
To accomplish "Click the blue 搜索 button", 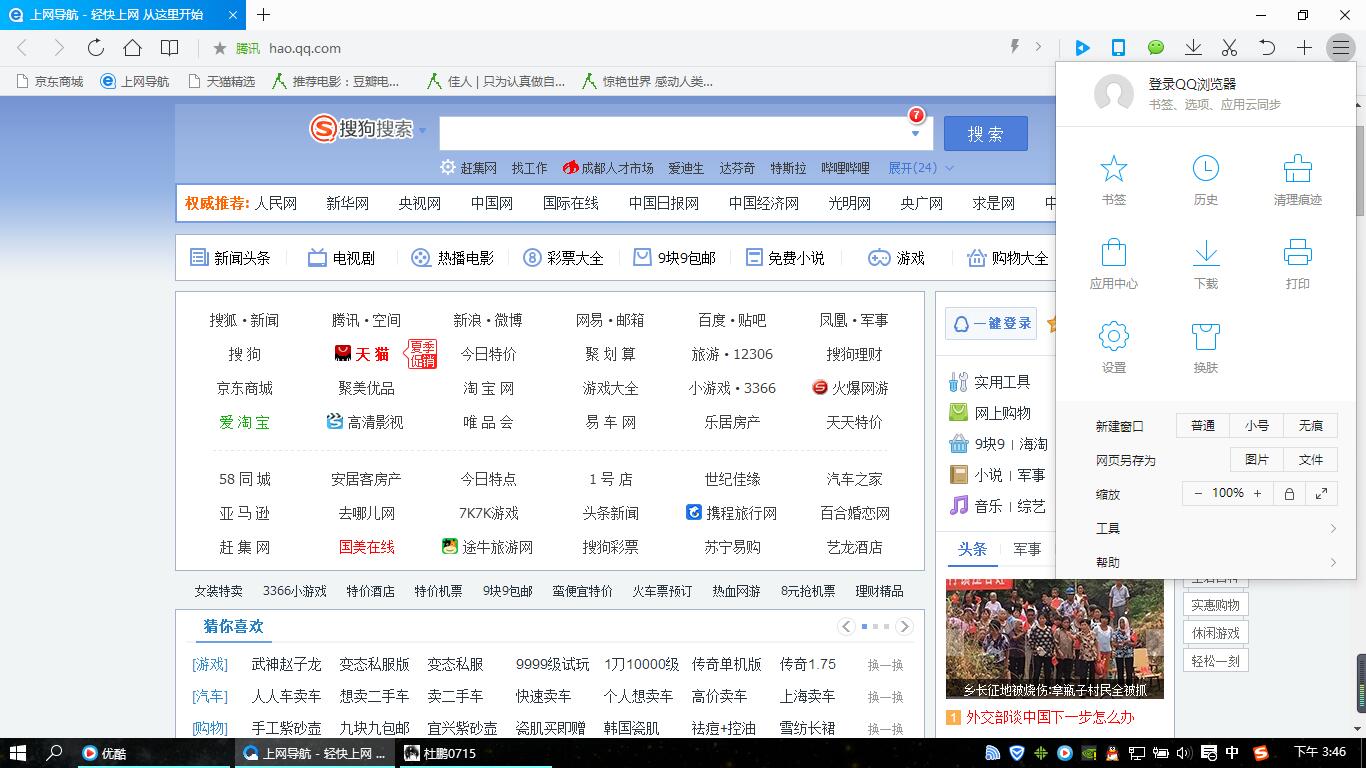I will coord(985,134).
